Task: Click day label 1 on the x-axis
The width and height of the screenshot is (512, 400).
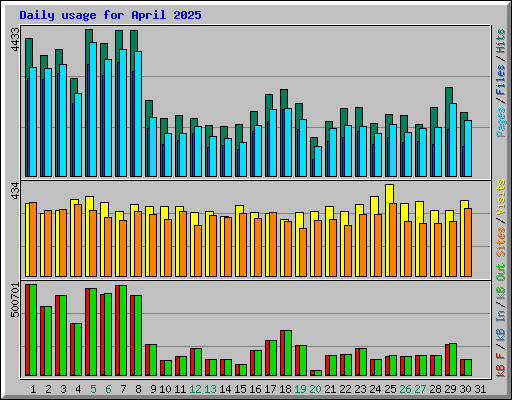Action: click(33, 389)
